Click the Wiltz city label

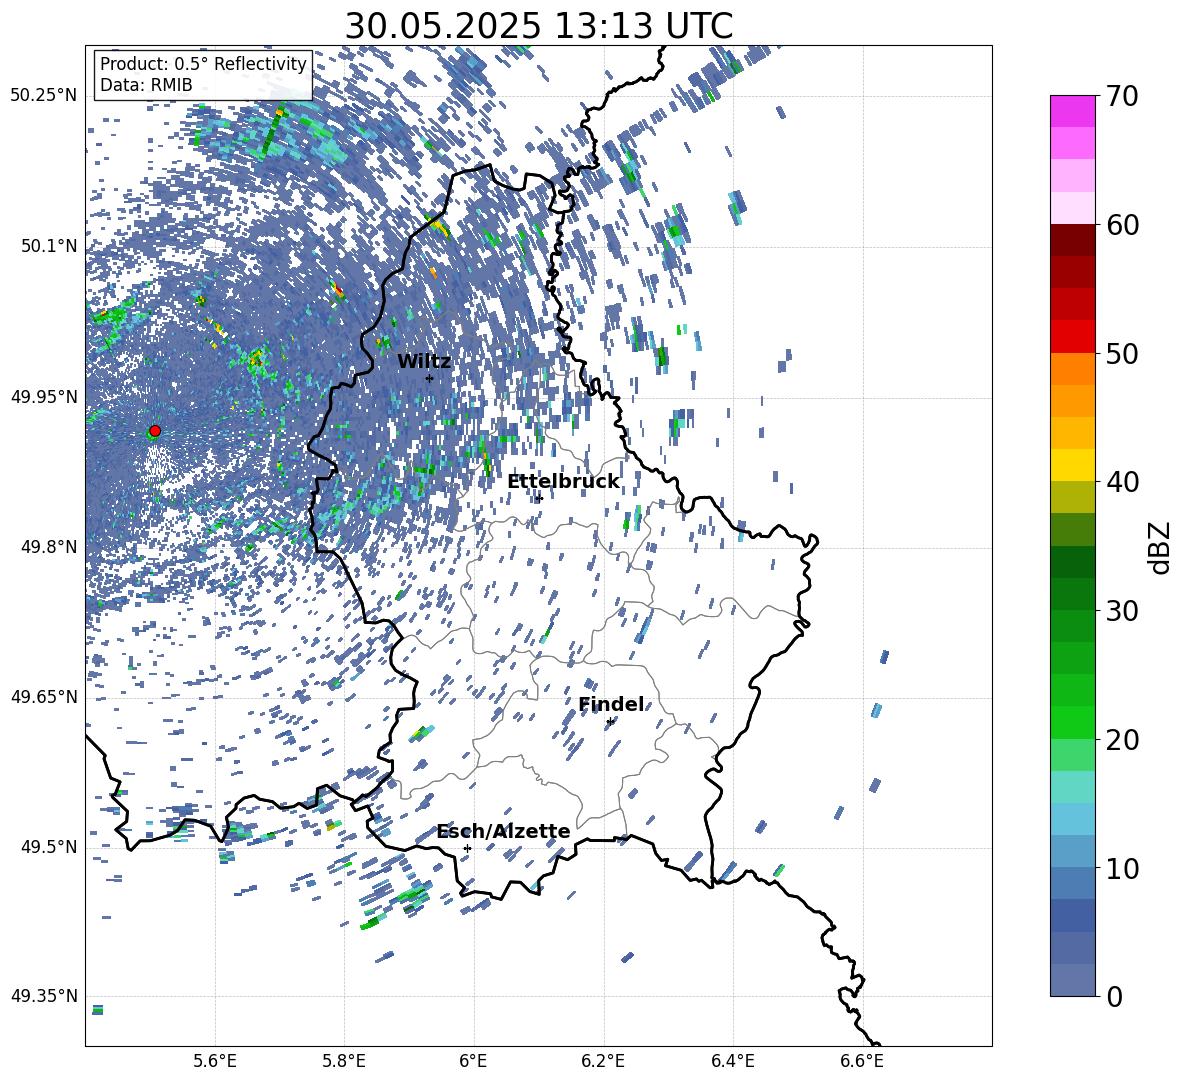(424, 362)
